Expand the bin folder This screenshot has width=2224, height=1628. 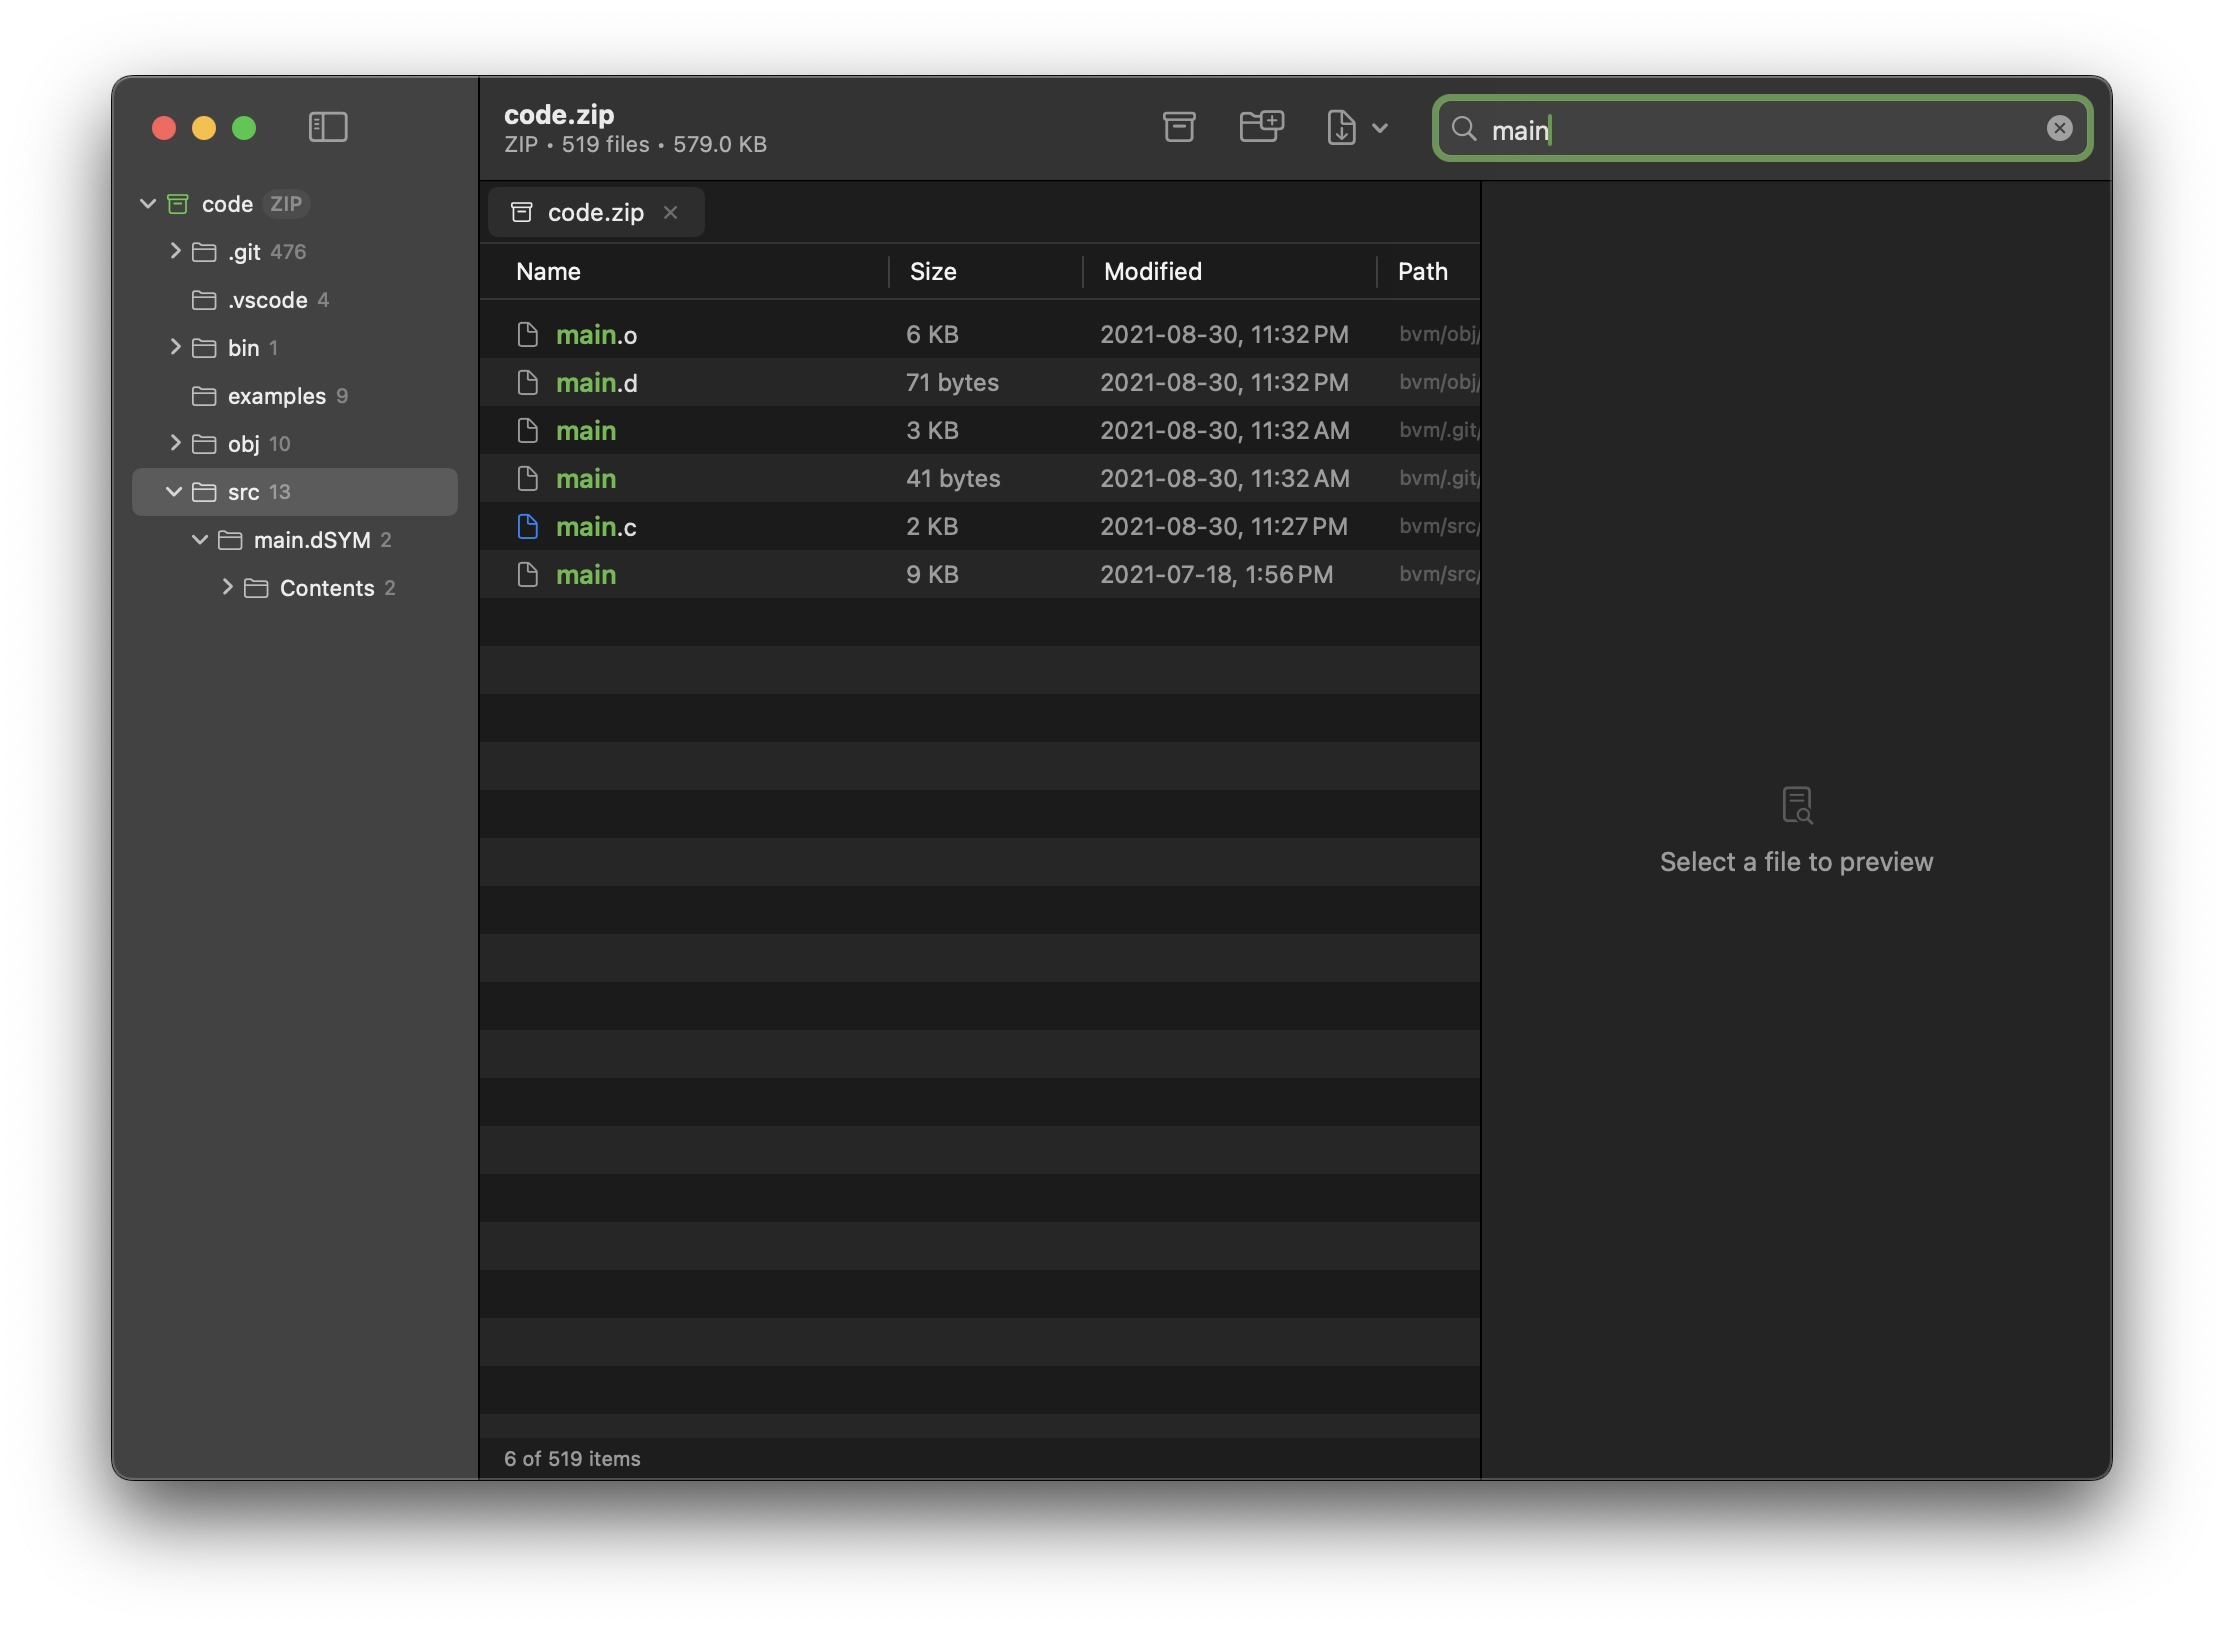pos(175,347)
